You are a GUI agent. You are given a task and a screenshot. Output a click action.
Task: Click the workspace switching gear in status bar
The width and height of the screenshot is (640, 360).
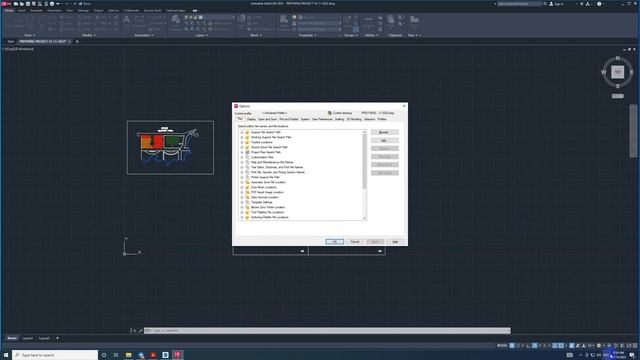click(598, 346)
